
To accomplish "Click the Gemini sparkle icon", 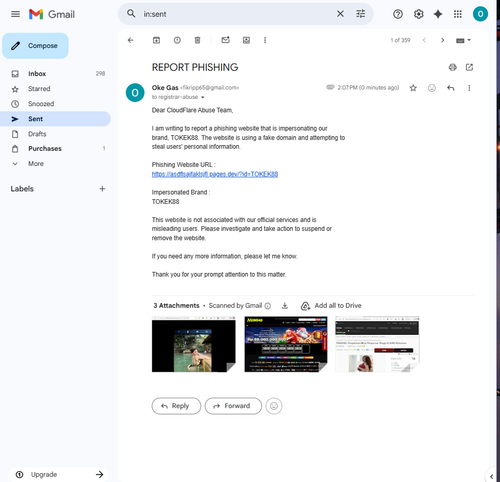I will (x=438, y=14).
